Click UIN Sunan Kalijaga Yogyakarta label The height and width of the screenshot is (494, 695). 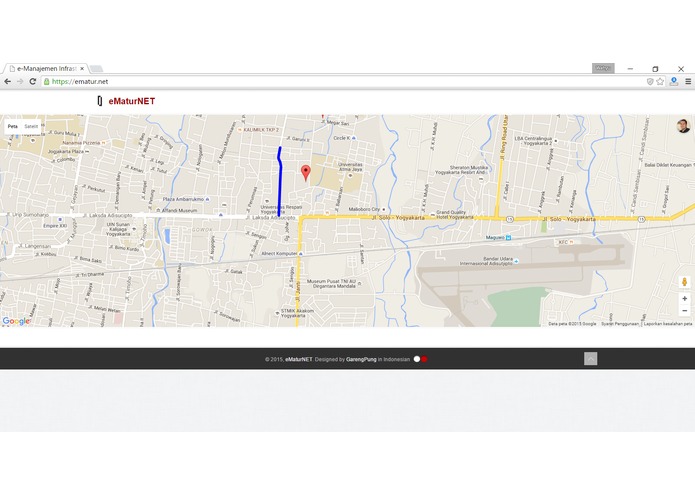pyautogui.click(x=118, y=229)
